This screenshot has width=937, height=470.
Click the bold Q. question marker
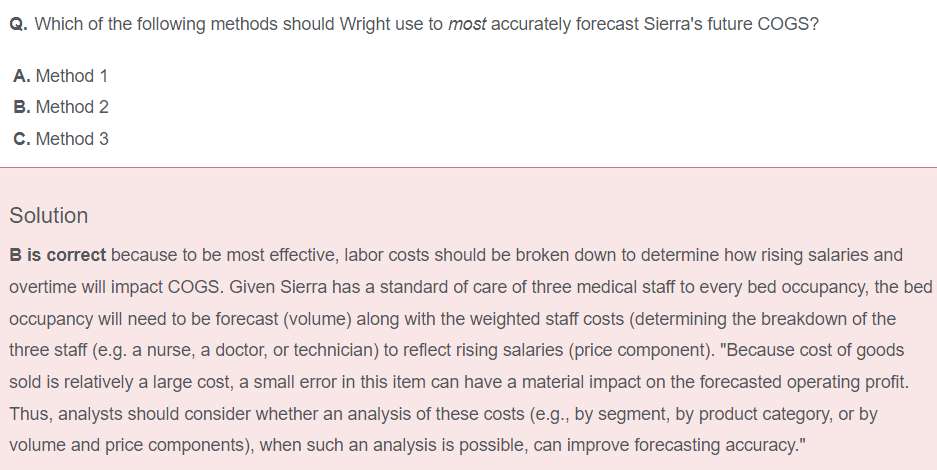[19, 24]
